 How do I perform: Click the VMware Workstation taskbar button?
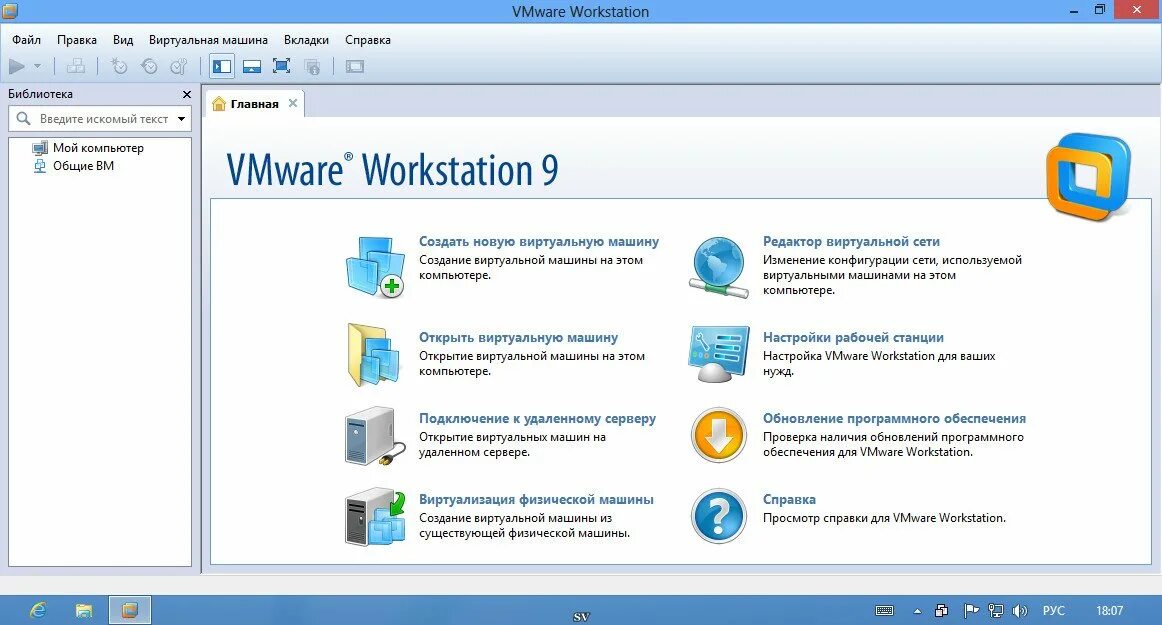coord(130,610)
